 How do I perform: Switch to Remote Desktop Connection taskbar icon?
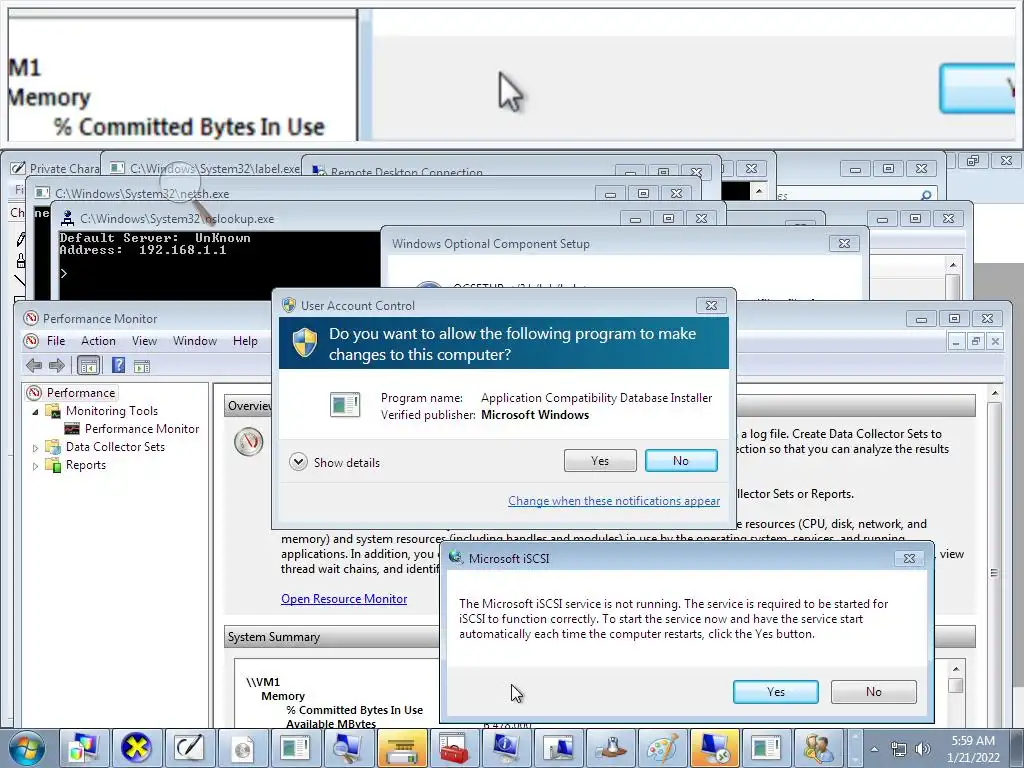click(x=714, y=748)
